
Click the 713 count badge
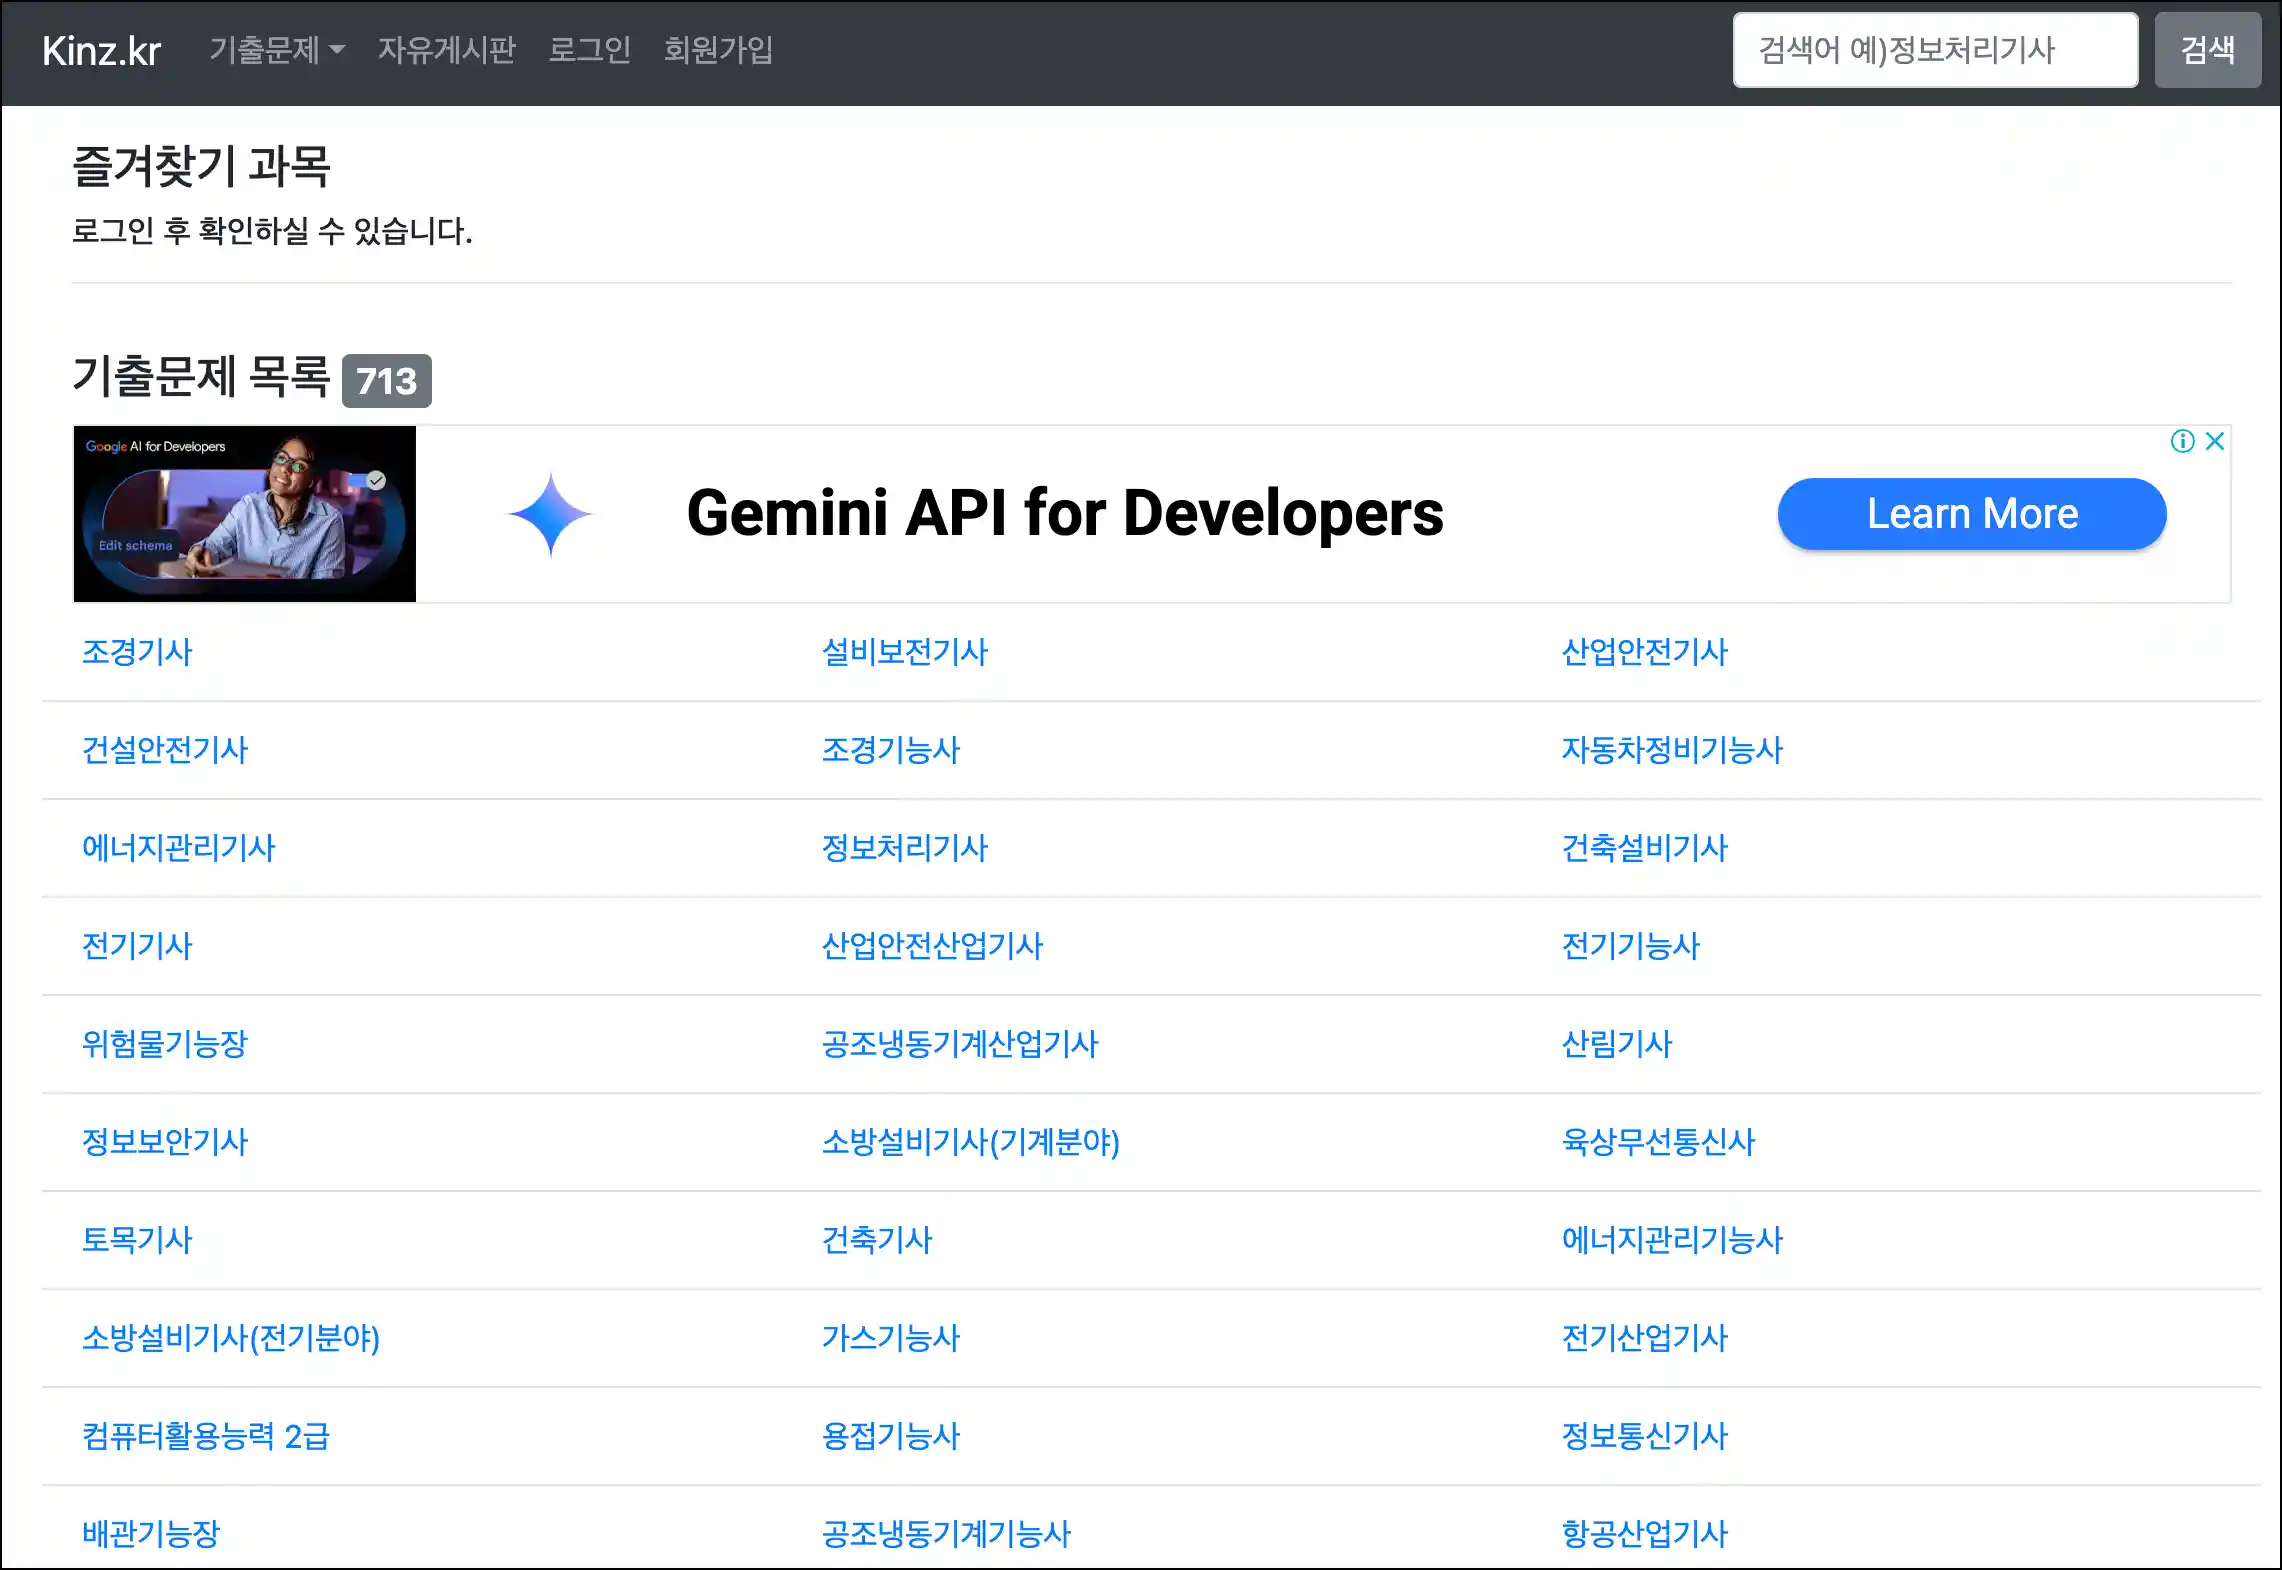click(387, 381)
